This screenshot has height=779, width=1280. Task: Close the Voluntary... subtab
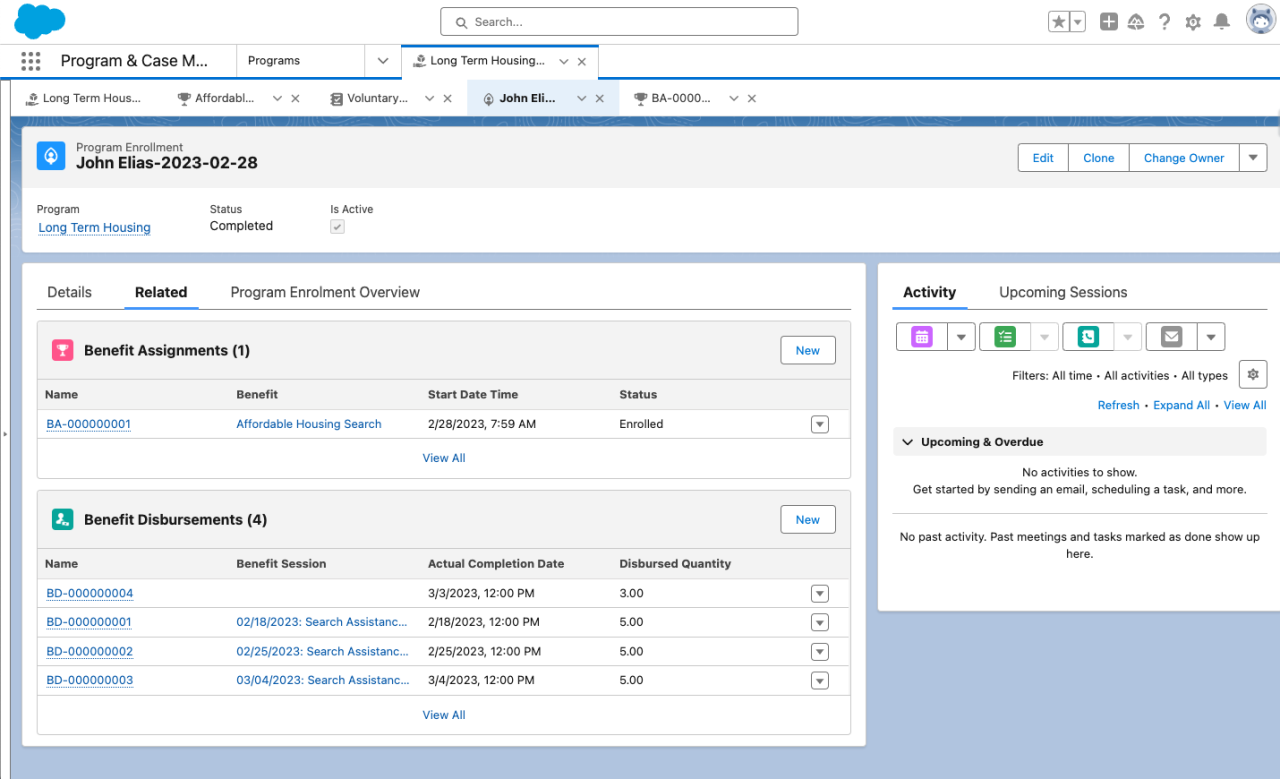(x=447, y=98)
